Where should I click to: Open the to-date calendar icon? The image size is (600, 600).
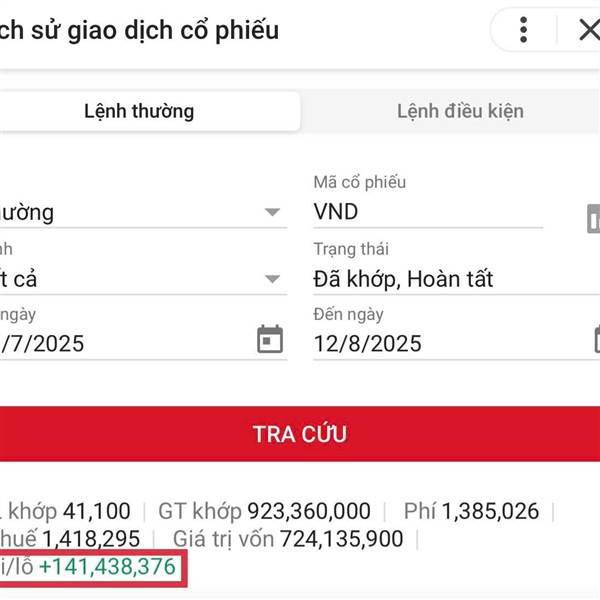597,339
